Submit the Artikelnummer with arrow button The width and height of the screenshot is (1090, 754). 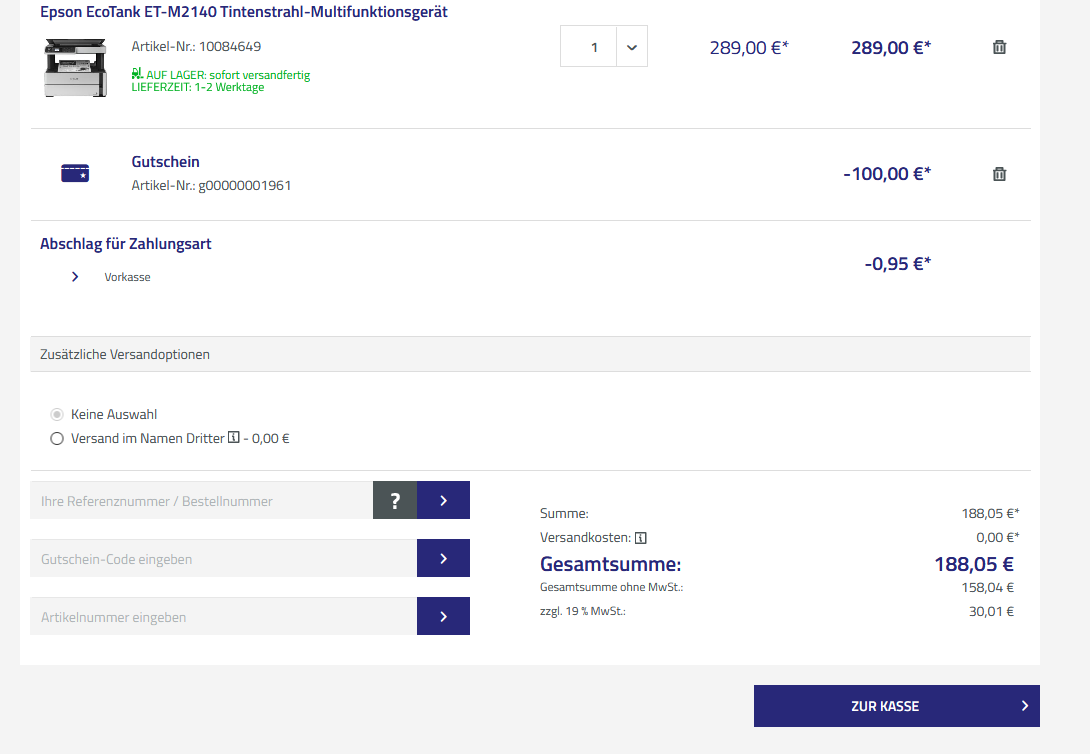[443, 616]
